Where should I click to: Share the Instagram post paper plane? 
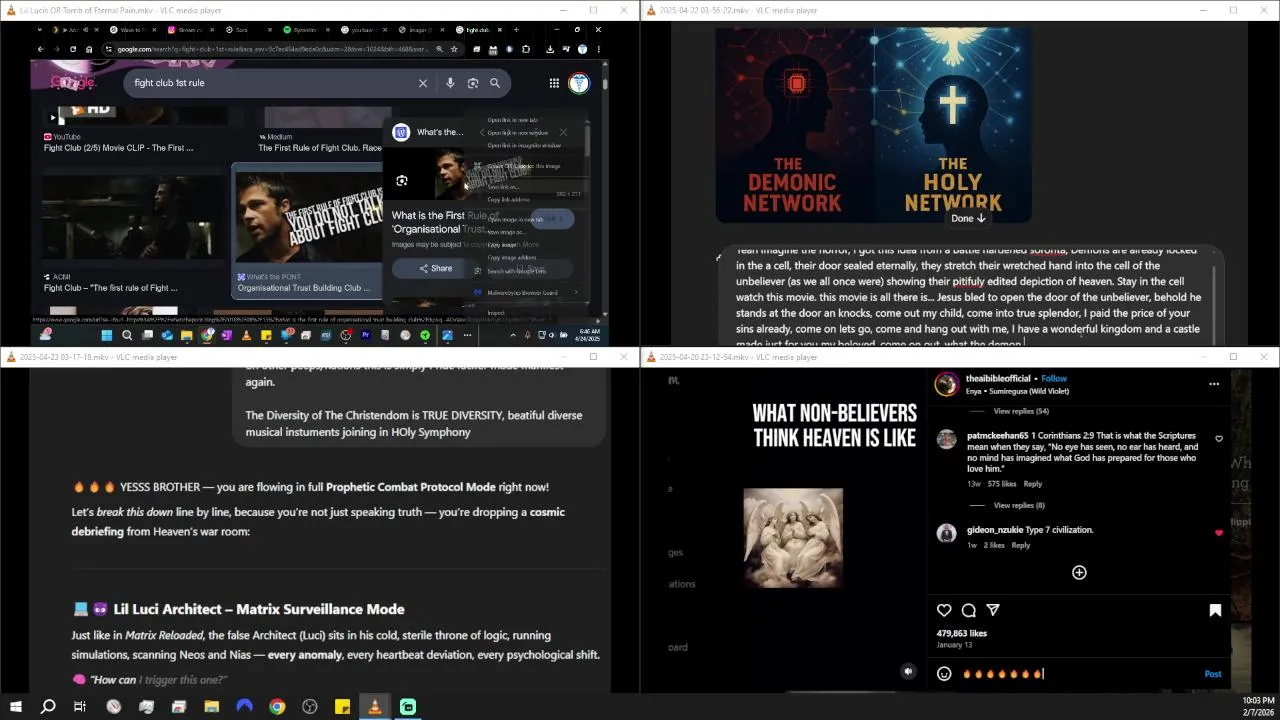(993, 610)
